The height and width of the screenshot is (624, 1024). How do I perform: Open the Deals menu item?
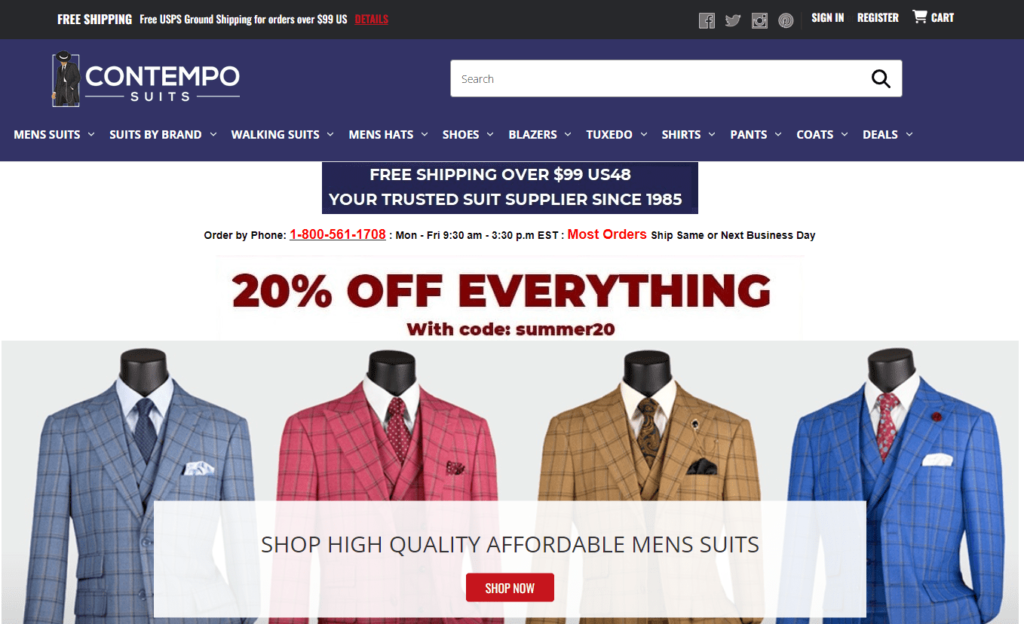click(x=888, y=134)
